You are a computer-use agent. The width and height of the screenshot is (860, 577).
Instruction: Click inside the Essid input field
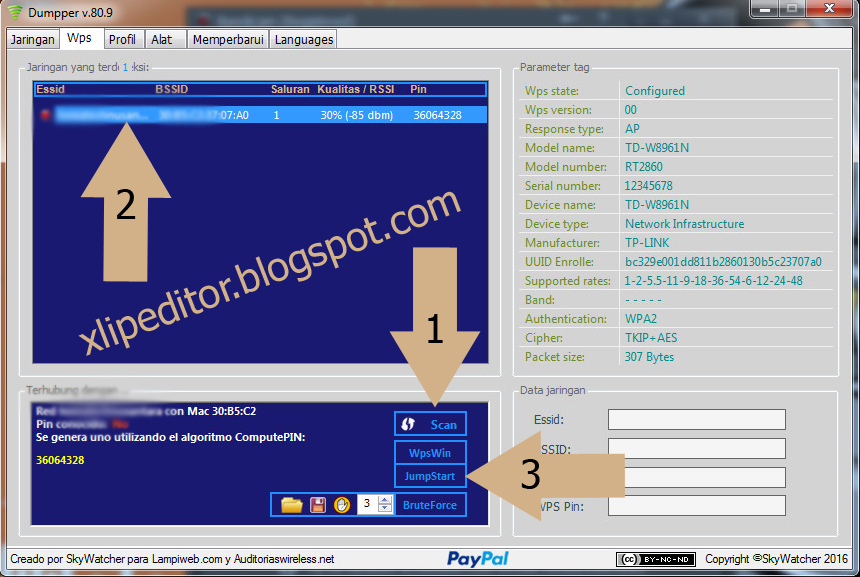pos(697,420)
